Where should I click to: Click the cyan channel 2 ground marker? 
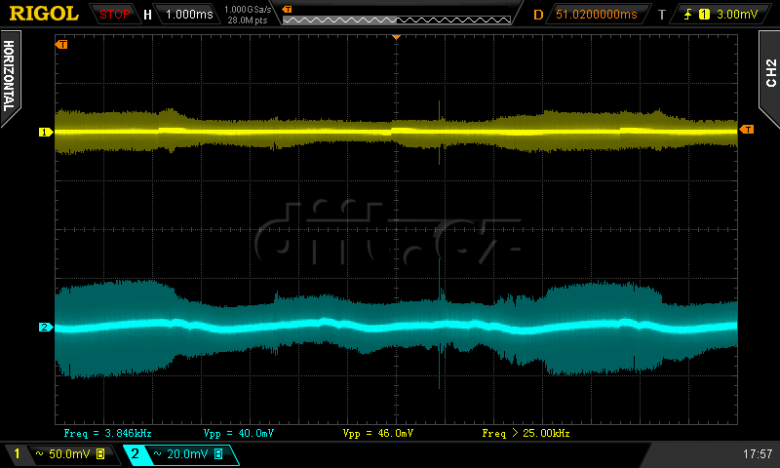click(45, 327)
